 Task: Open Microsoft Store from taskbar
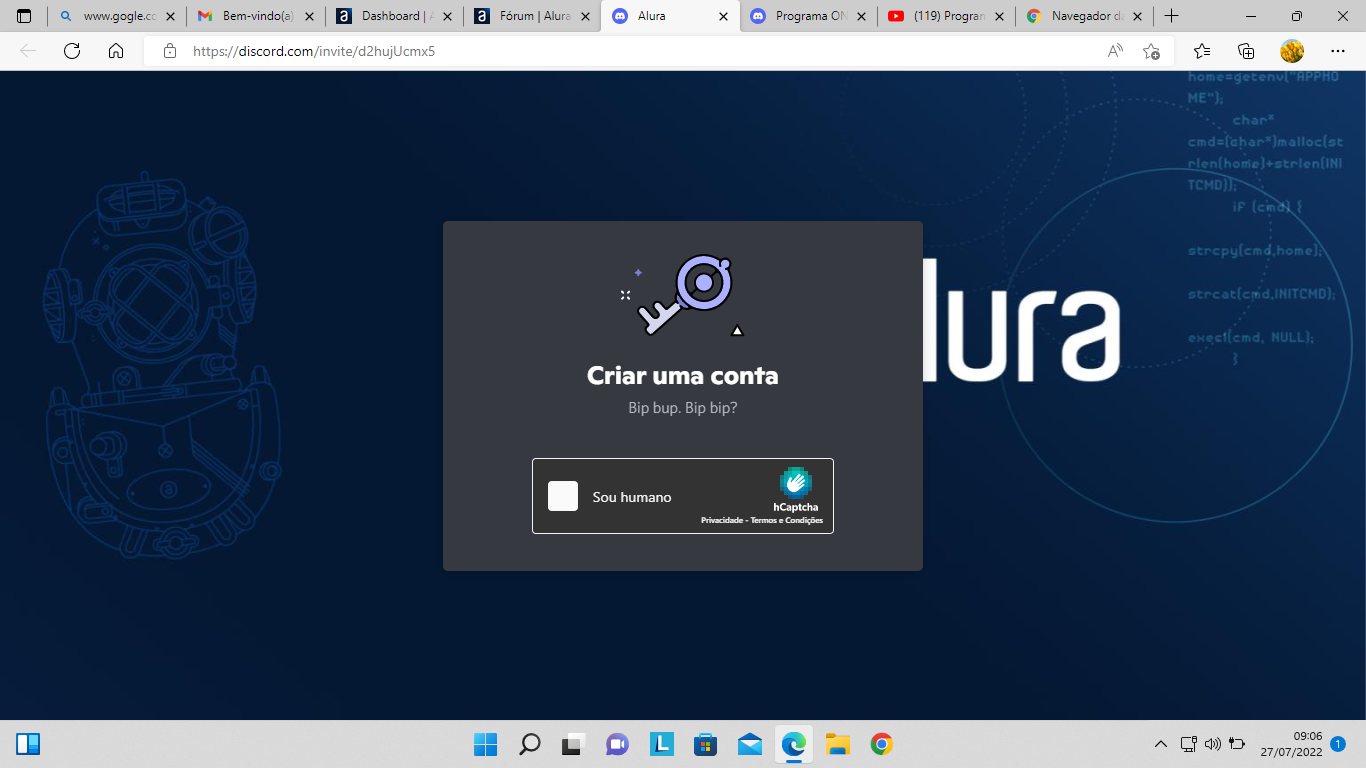click(705, 744)
